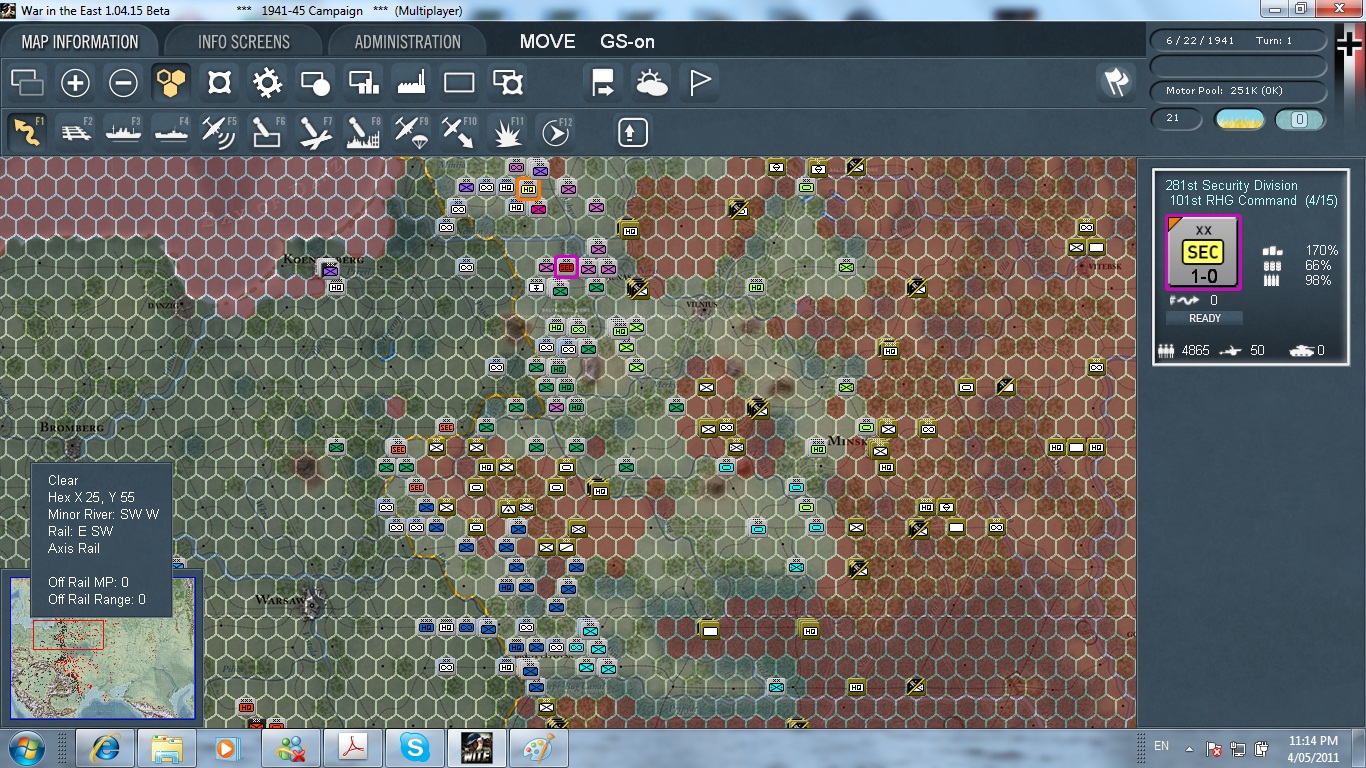Click the rectangle-with-bars icon in the toolbar
The height and width of the screenshot is (768, 1366).
(x=363, y=82)
